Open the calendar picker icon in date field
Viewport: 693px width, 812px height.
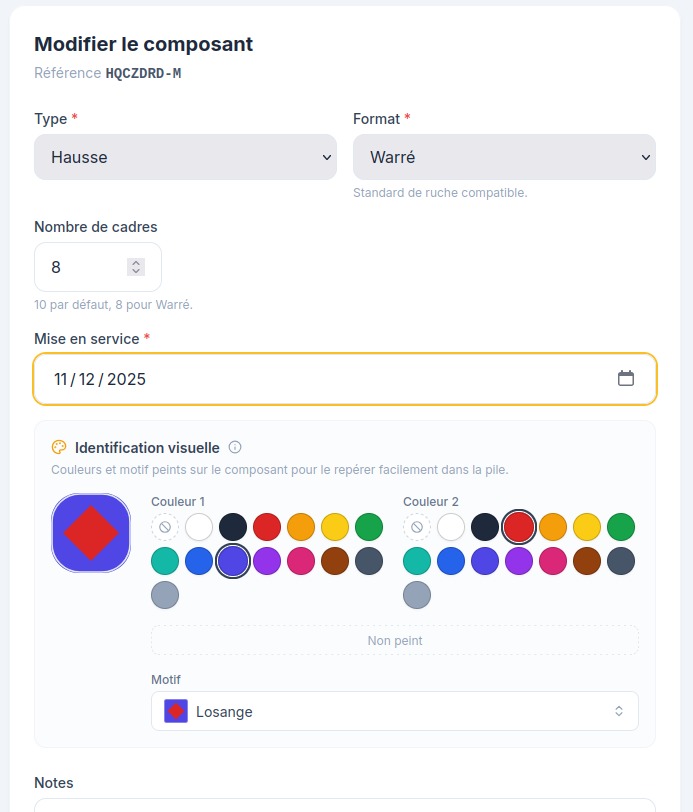[626, 379]
